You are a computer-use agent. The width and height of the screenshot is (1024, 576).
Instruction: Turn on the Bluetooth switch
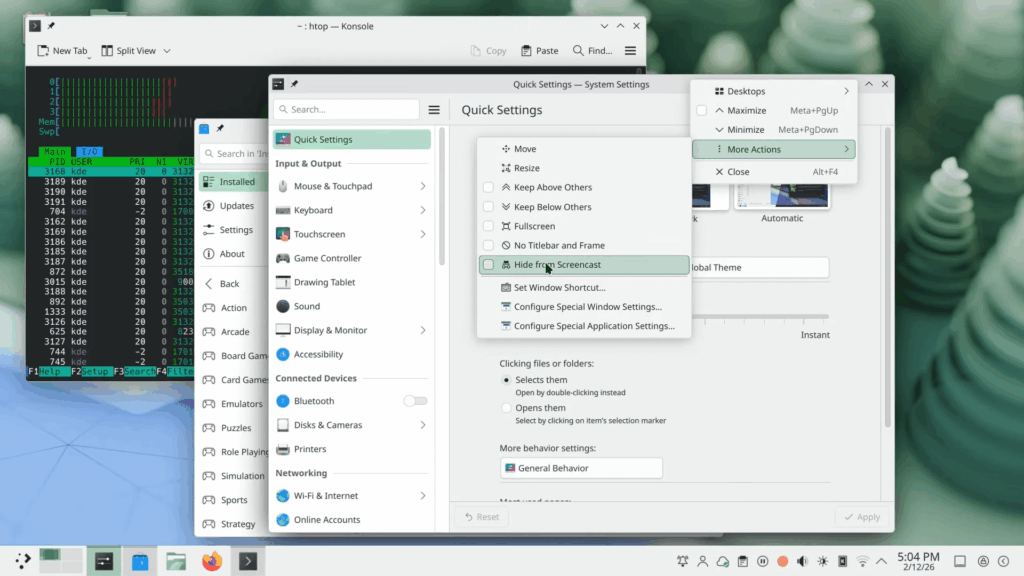point(415,401)
